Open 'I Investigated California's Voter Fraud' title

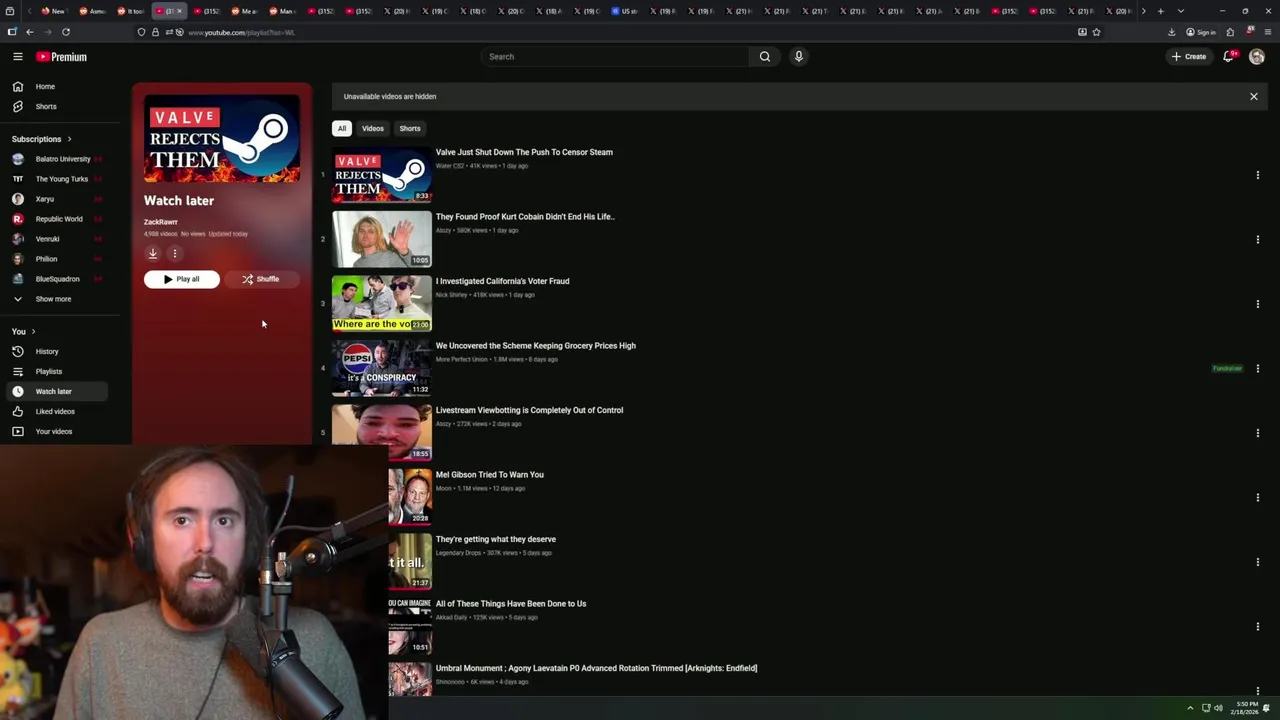tap(502, 282)
